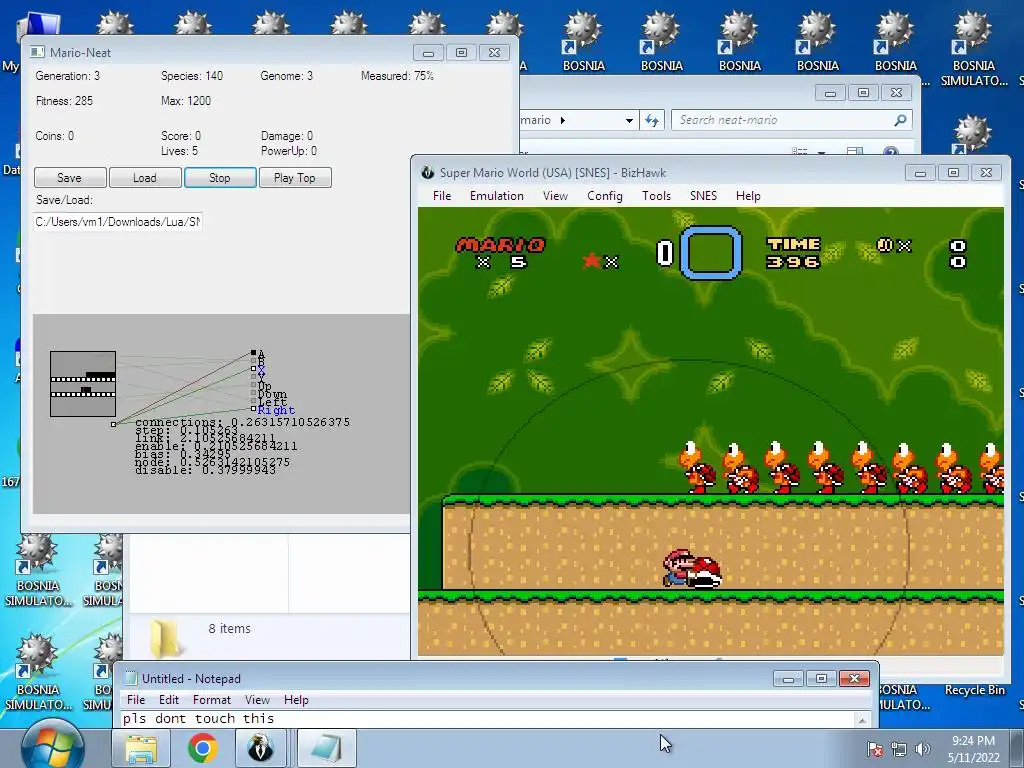Click the BizHawk game display area

click(x=711, y=431)
